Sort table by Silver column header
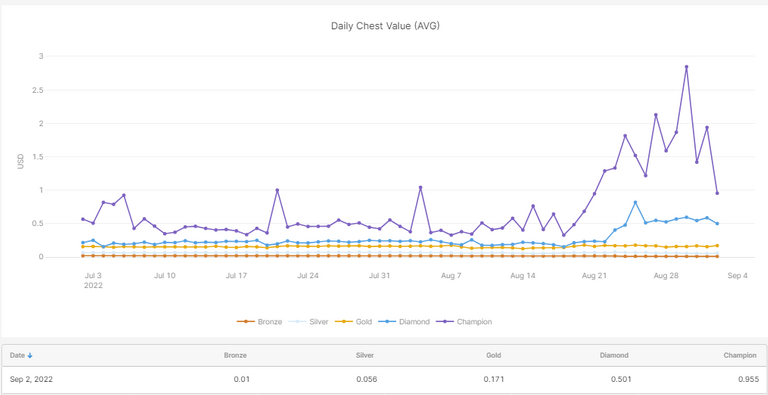 tap(365, 356)
